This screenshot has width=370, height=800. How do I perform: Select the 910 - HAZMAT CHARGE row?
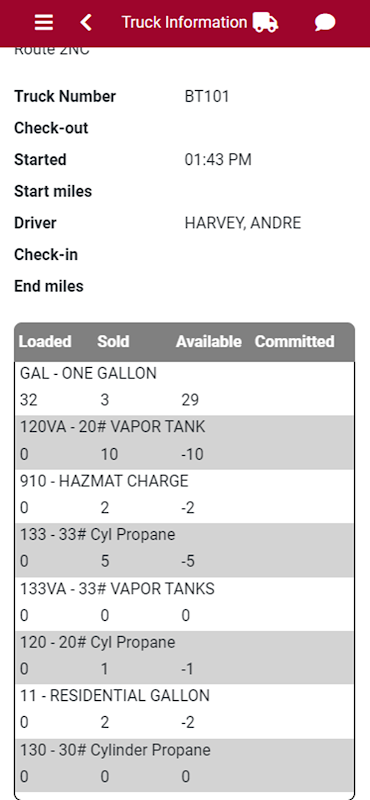click(184, 495)
